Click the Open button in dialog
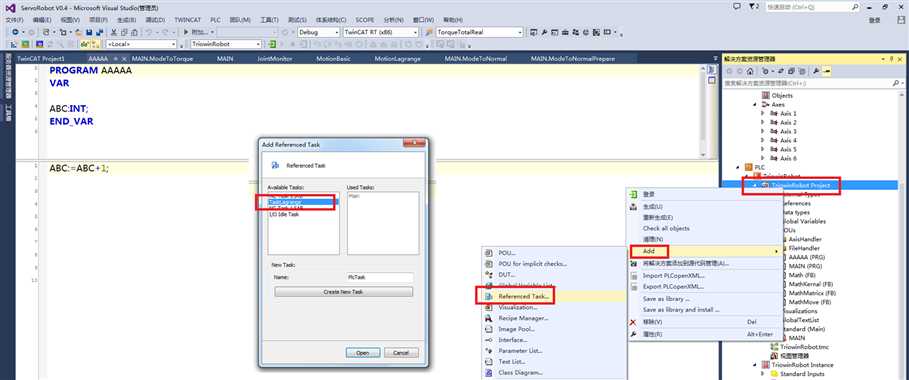 coord(363,353)
